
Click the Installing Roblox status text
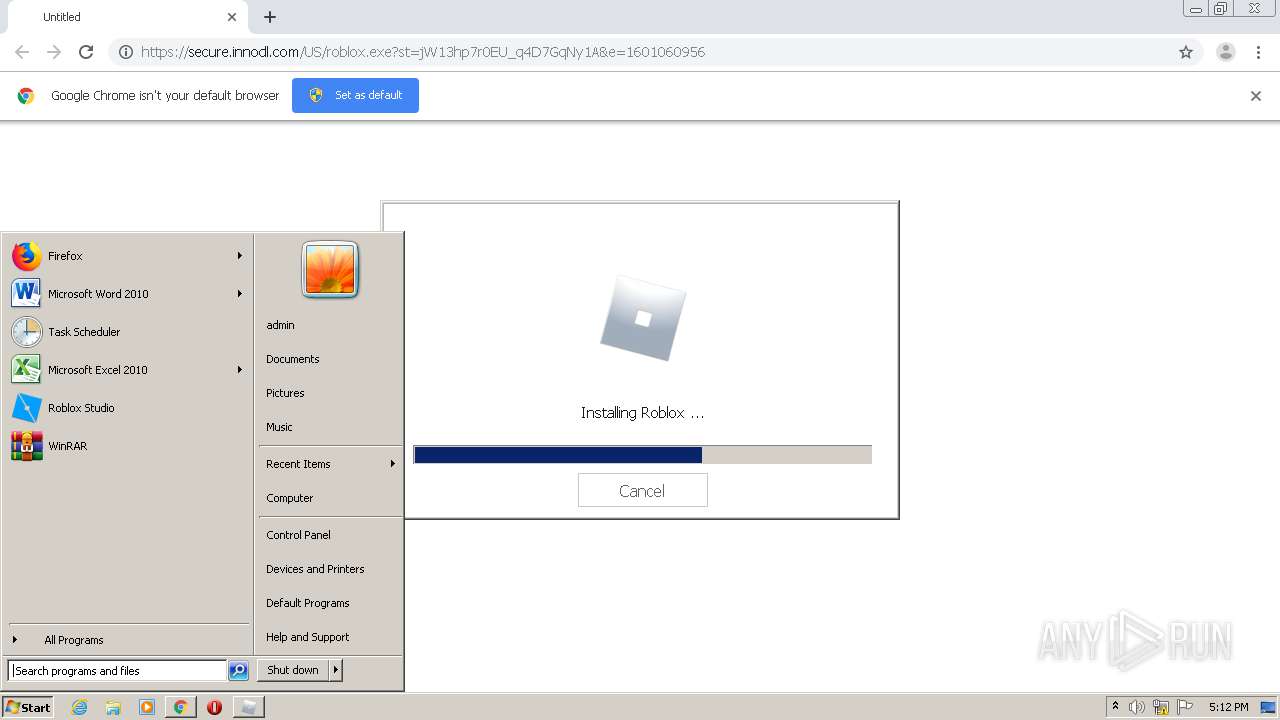pos(642,413)
